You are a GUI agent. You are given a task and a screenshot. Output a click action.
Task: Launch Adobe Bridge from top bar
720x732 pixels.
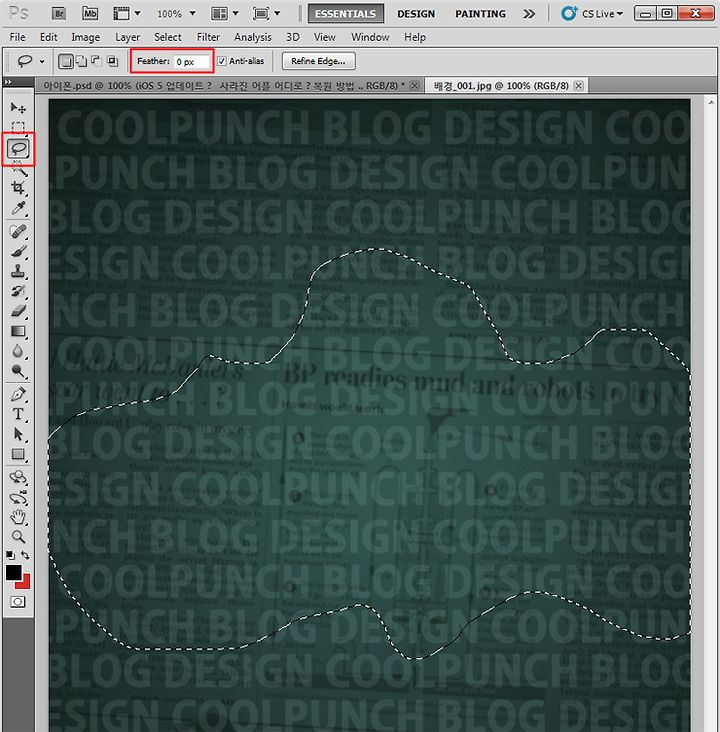coord(59,14)
